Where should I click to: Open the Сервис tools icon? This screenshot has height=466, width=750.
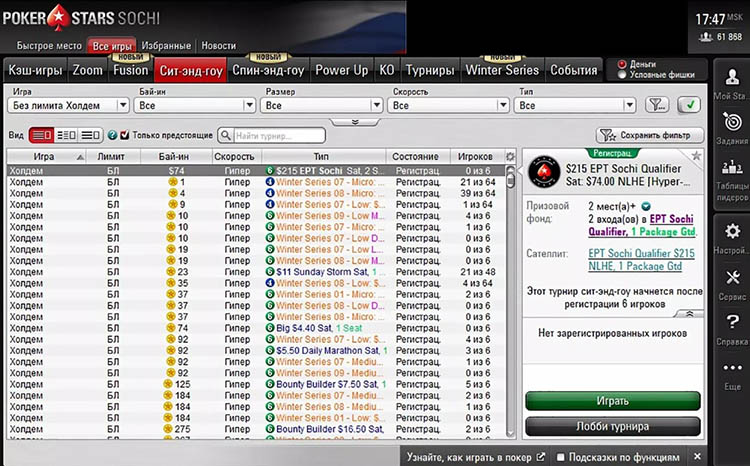(732, 277)
